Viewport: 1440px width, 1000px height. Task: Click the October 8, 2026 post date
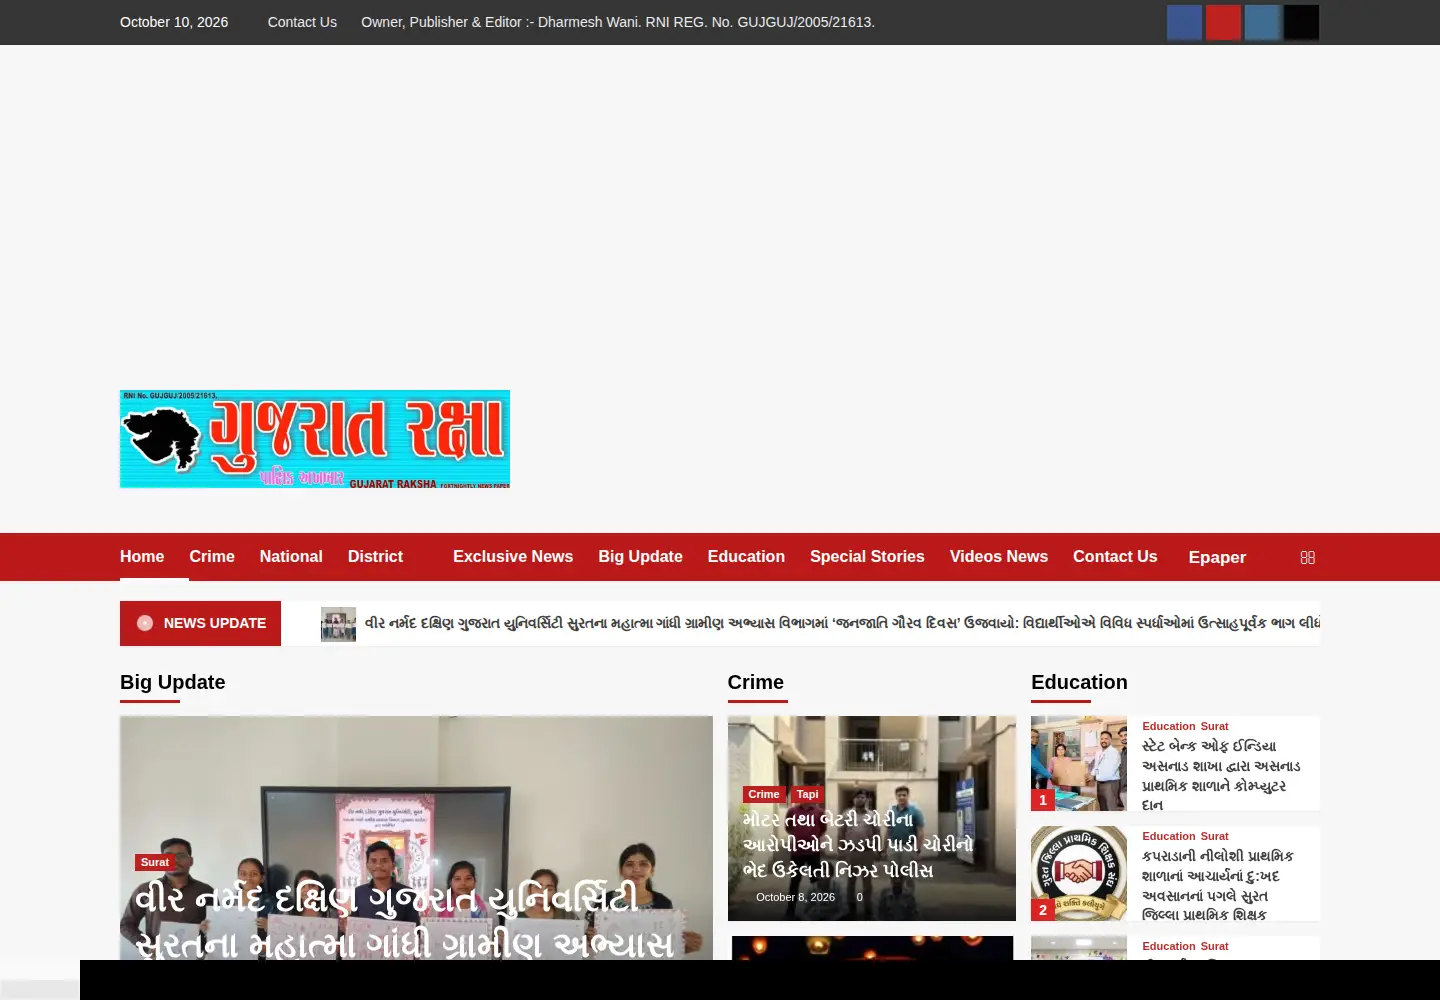pos(795,897)
